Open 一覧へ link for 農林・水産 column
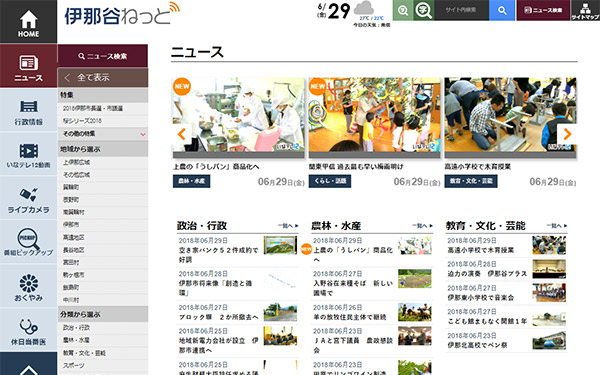 (422, 226)
